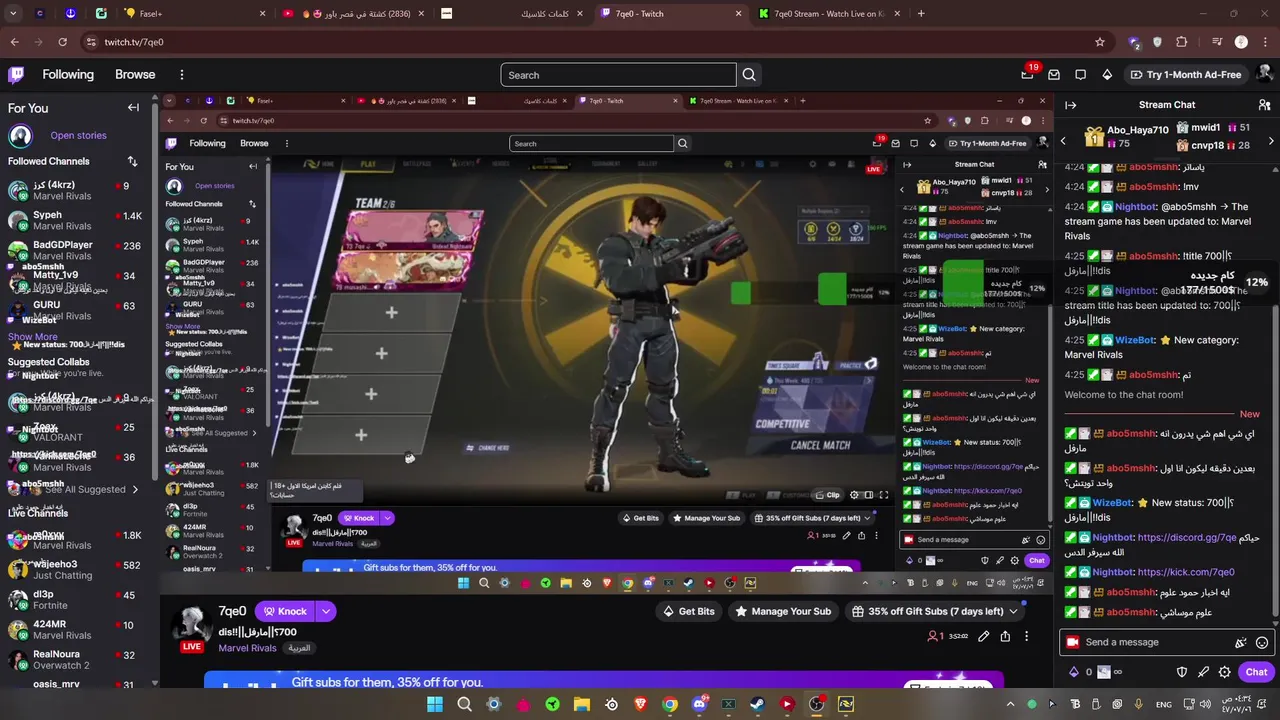Open a new browser tab with plus
The image size is (1280, 720).
(921, 14)
